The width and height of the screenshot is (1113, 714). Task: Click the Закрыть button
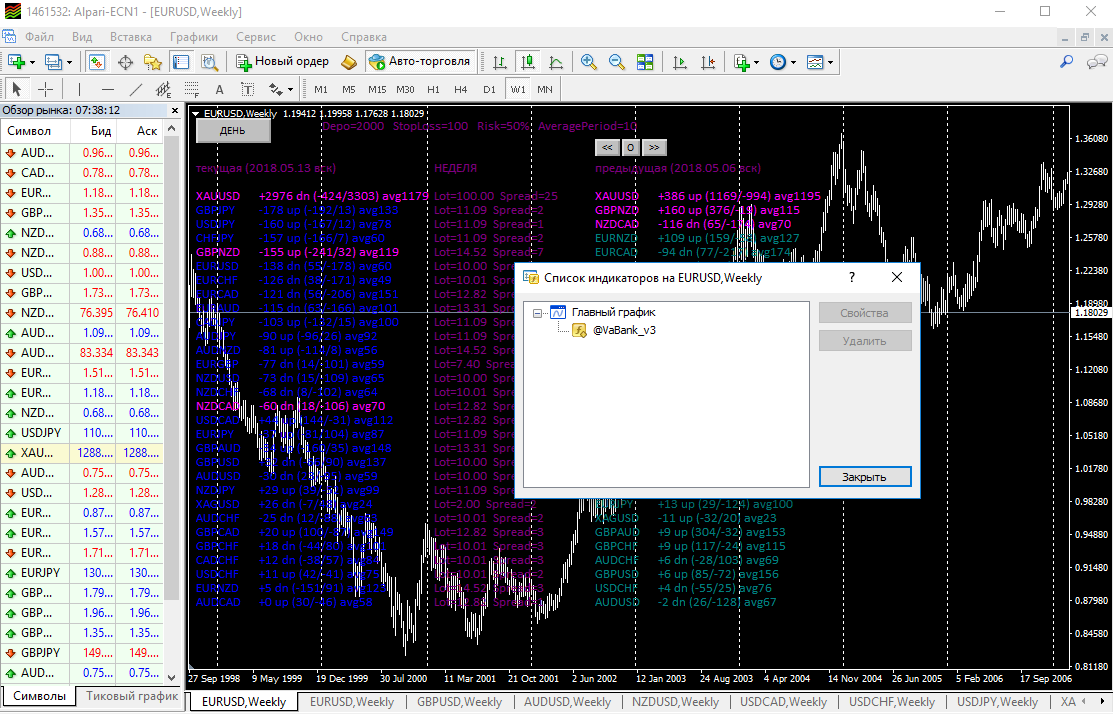coord(865,477)
